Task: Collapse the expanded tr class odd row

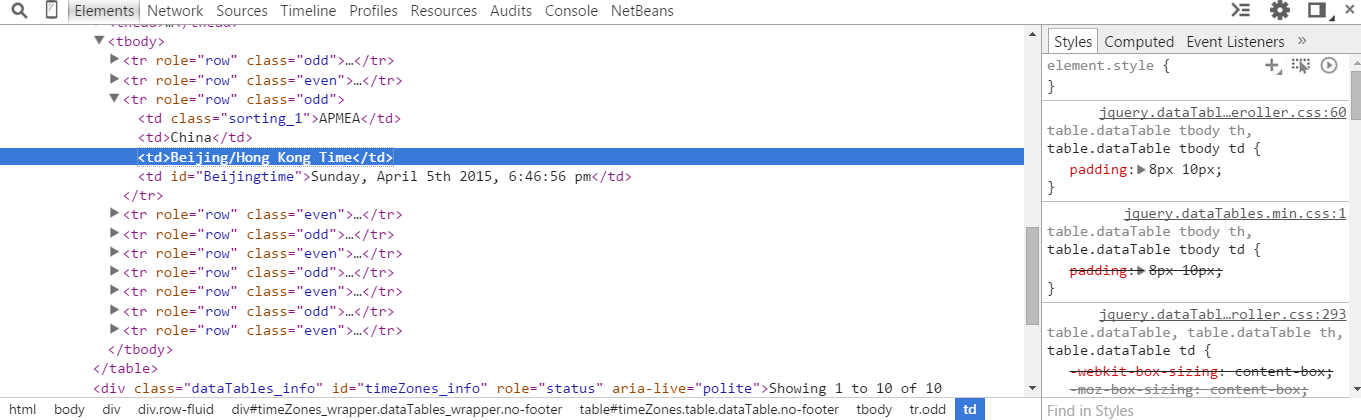Action: [x=114, y=99]
